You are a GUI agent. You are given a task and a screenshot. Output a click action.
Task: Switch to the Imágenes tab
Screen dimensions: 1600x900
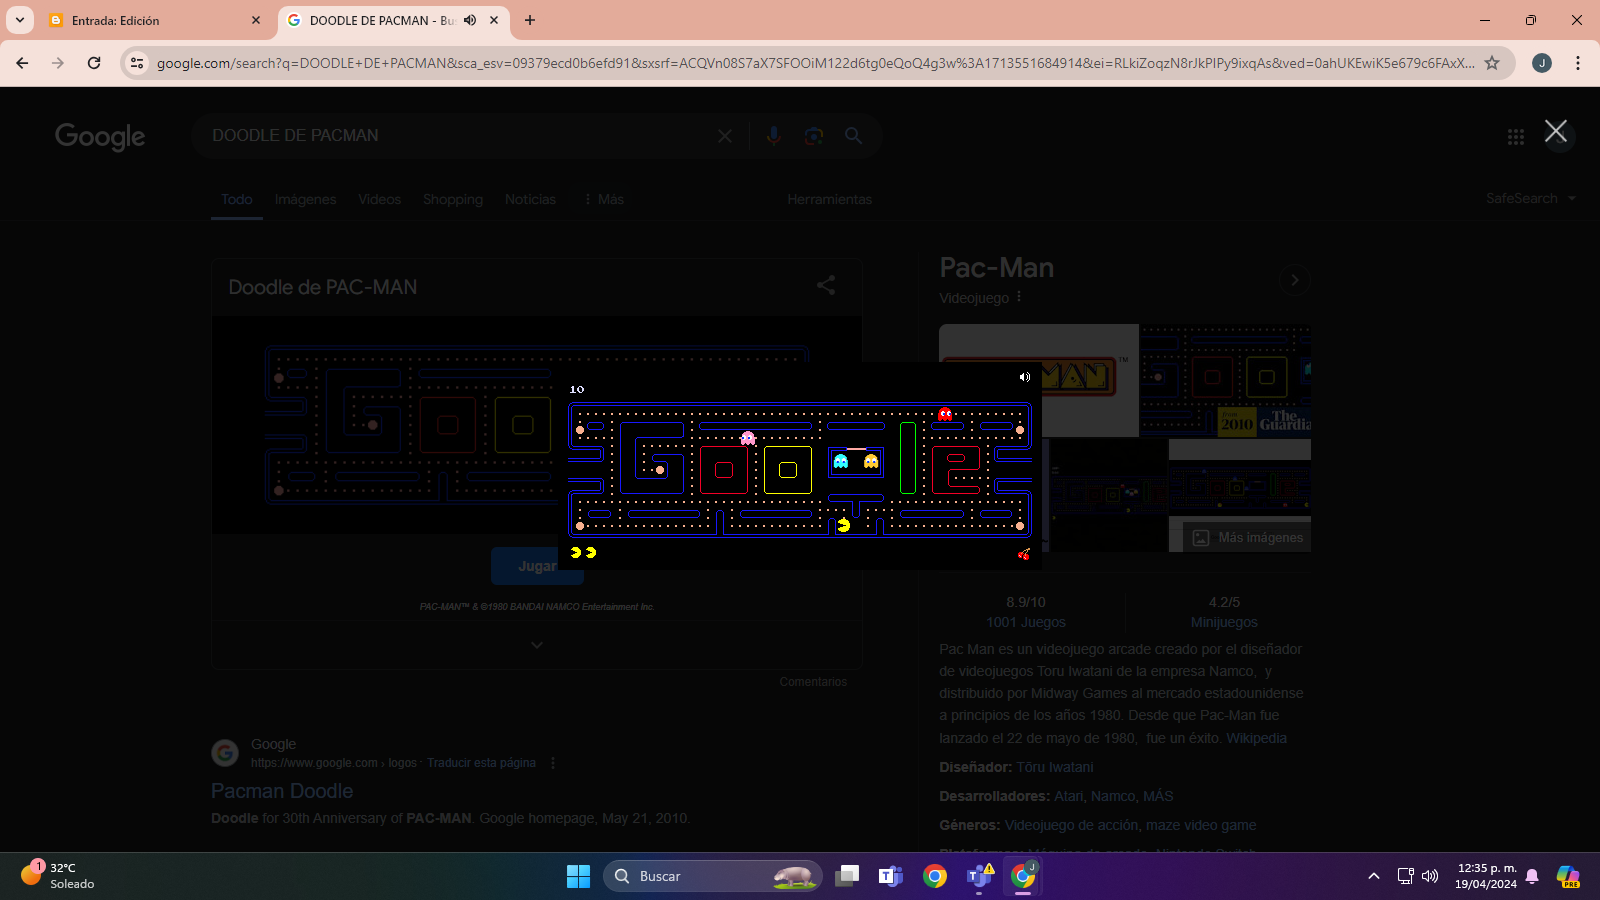coord(306,199)
